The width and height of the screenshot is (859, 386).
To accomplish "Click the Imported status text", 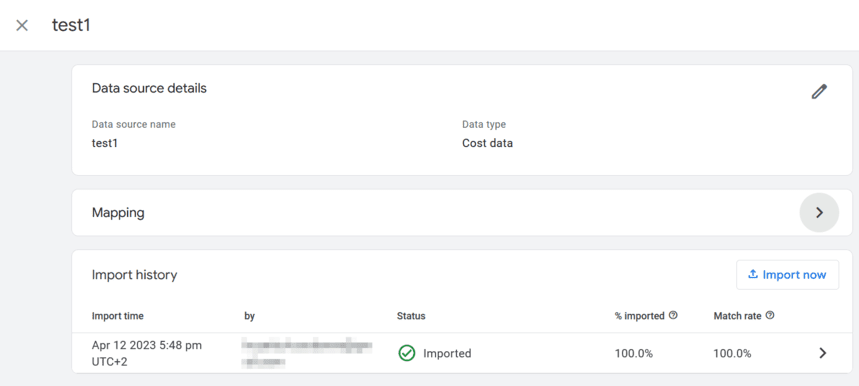I will 447,353.
